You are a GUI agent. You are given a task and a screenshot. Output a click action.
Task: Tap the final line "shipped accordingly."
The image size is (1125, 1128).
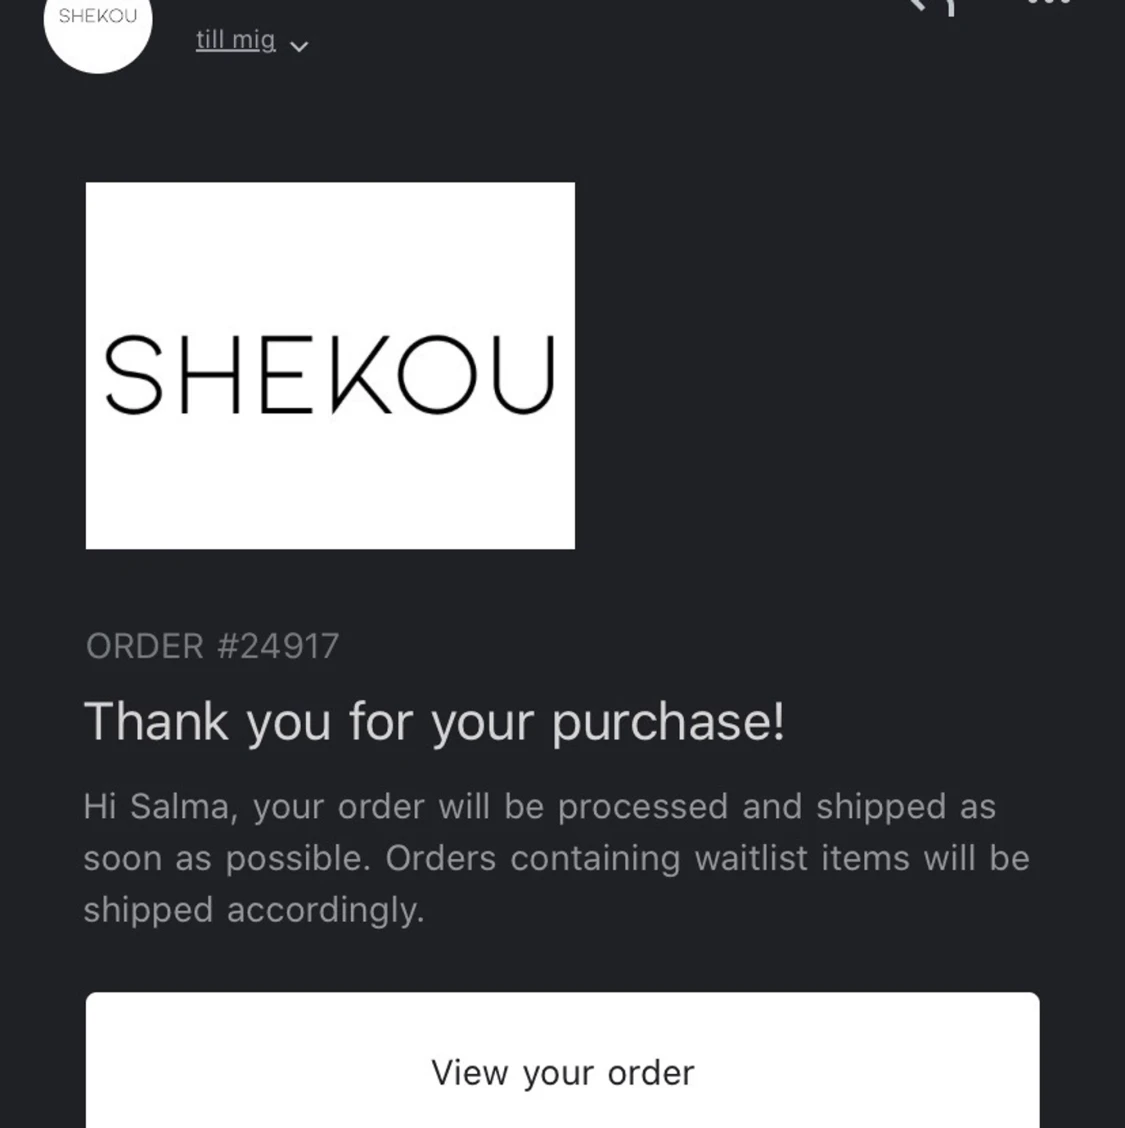click(254, 910)
